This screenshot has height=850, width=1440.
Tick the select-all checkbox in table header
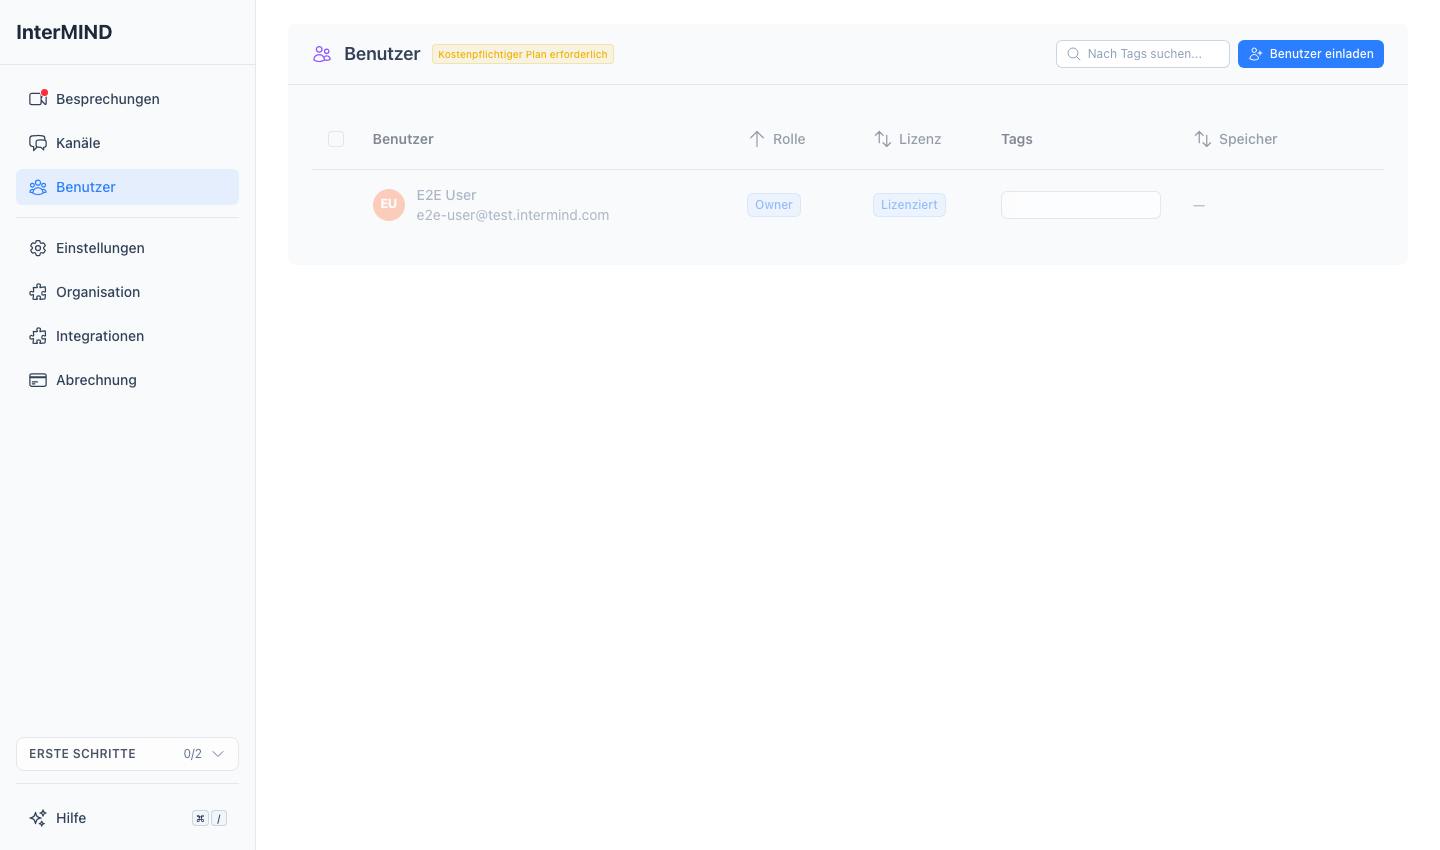click(x=336, y=139)
